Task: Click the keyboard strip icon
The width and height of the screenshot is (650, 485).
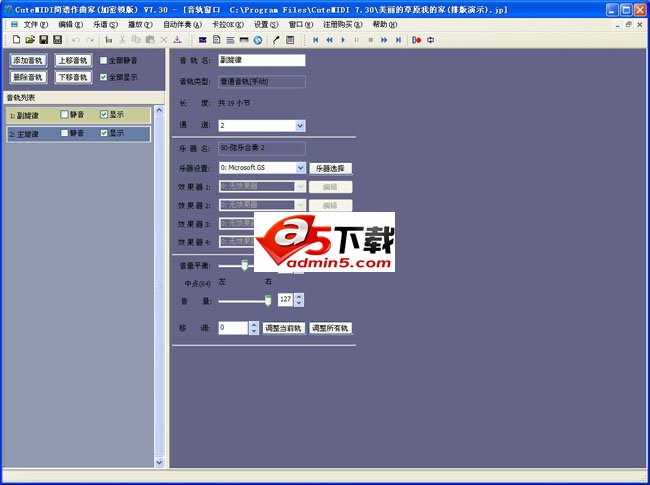Action: tap(244, 40)
